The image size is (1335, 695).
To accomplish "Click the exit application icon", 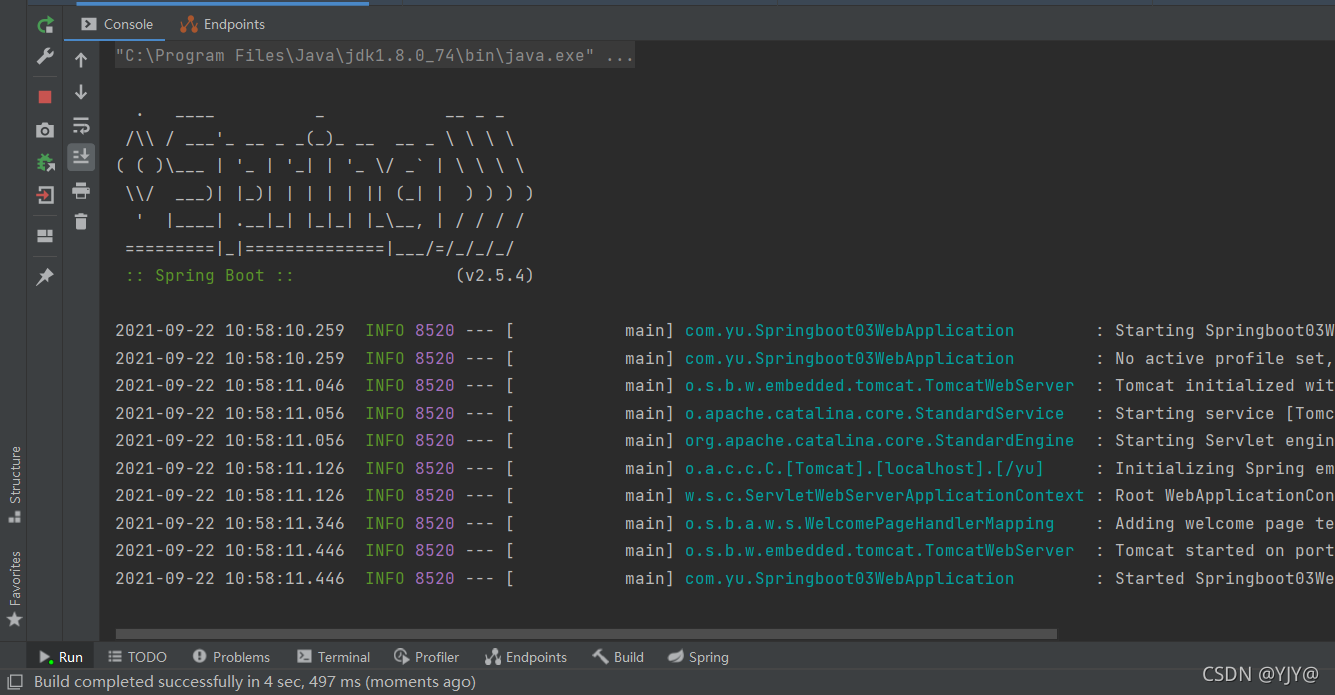I will click(x=45, y=195).
